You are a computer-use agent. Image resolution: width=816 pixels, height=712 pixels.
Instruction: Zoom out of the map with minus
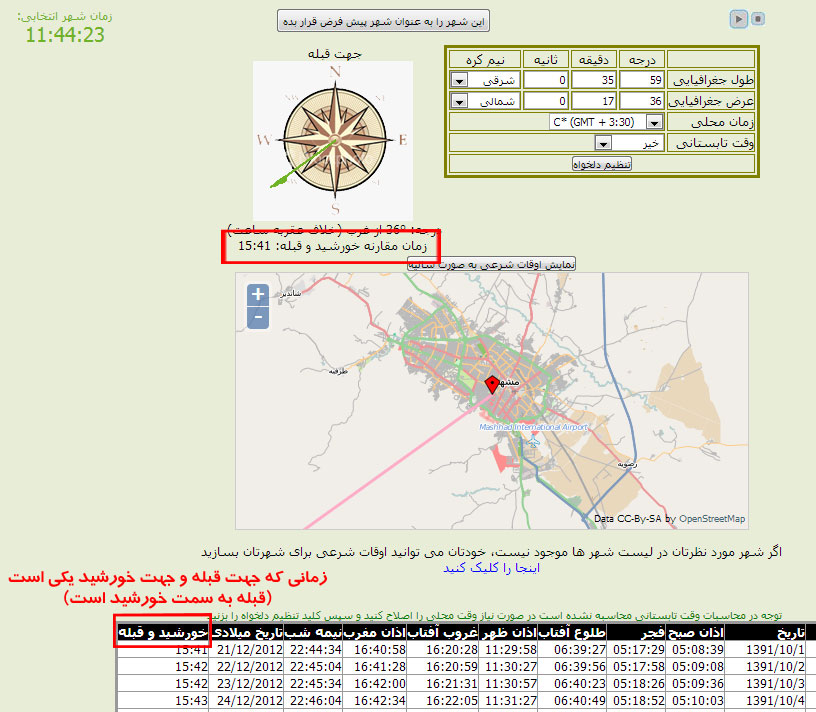click(258, 317)
